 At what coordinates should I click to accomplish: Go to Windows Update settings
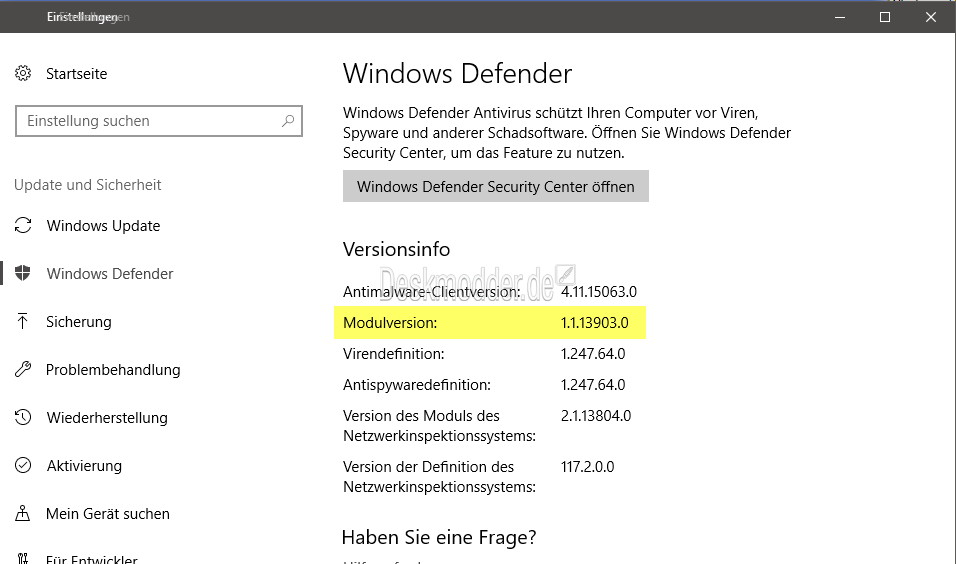coord(103,226)
